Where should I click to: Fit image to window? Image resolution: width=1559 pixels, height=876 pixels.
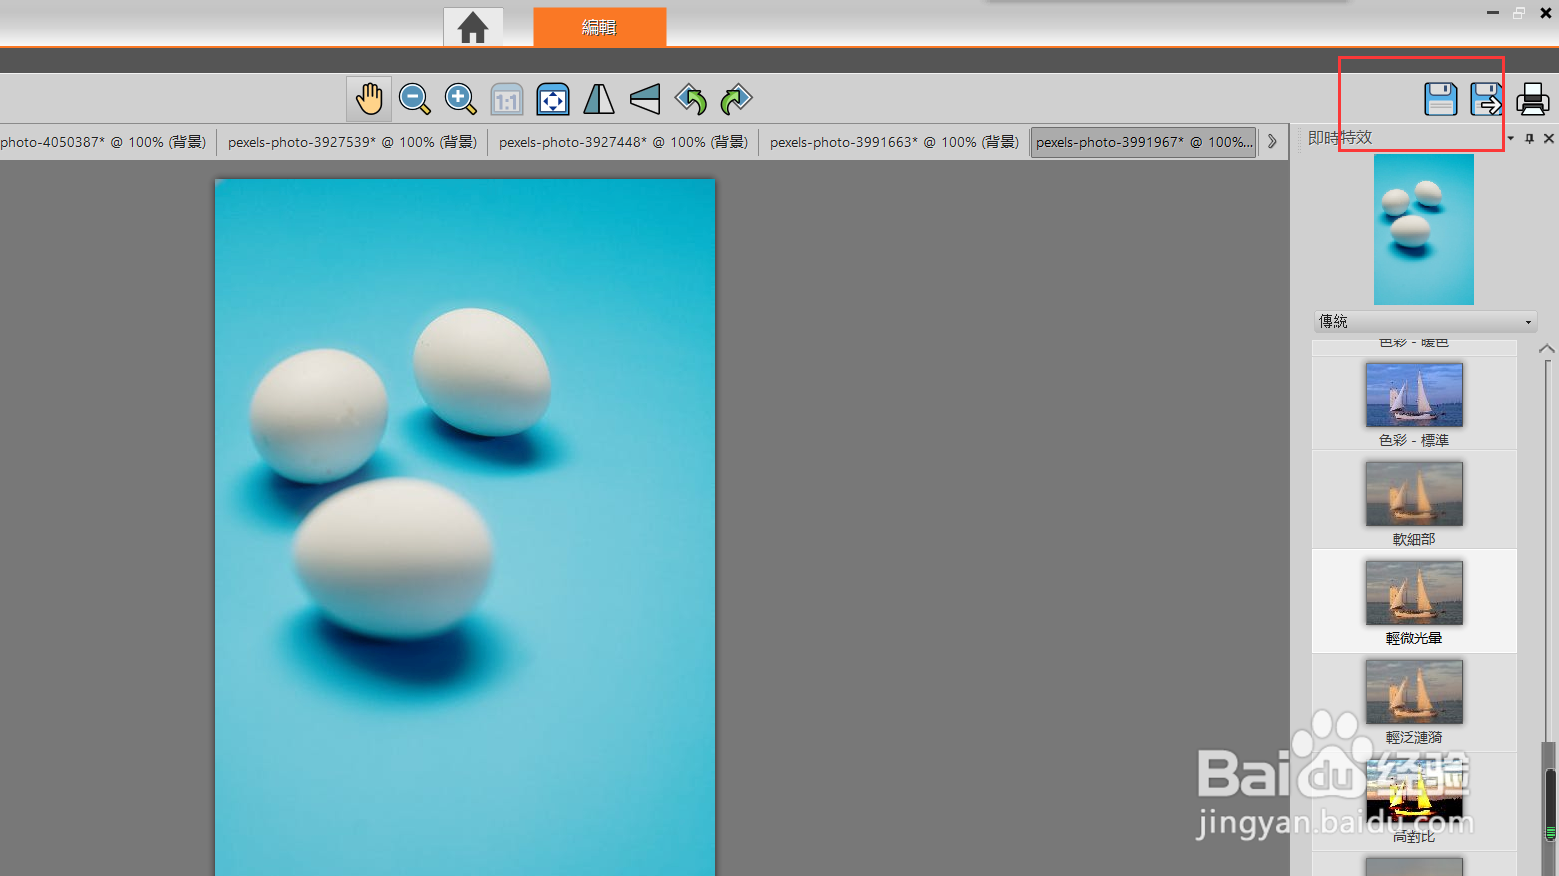553,99
